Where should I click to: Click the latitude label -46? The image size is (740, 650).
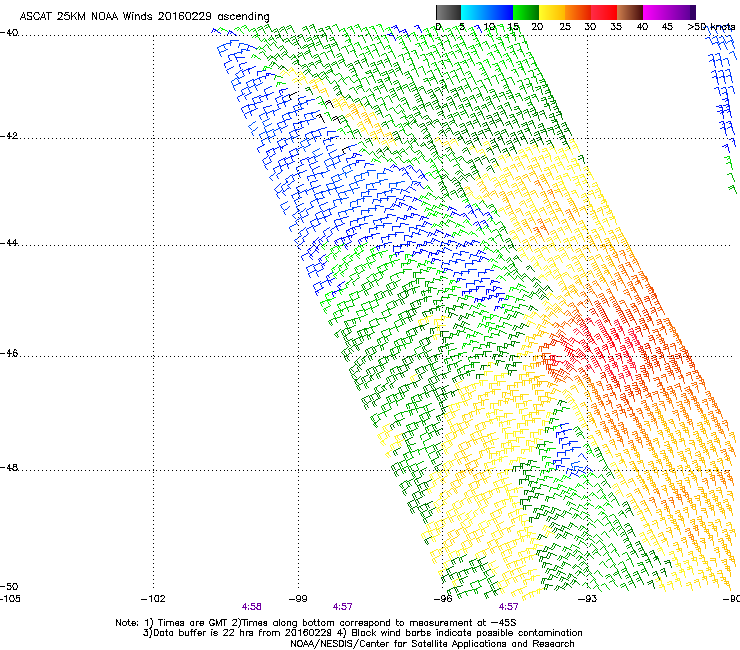click(9, 353)
